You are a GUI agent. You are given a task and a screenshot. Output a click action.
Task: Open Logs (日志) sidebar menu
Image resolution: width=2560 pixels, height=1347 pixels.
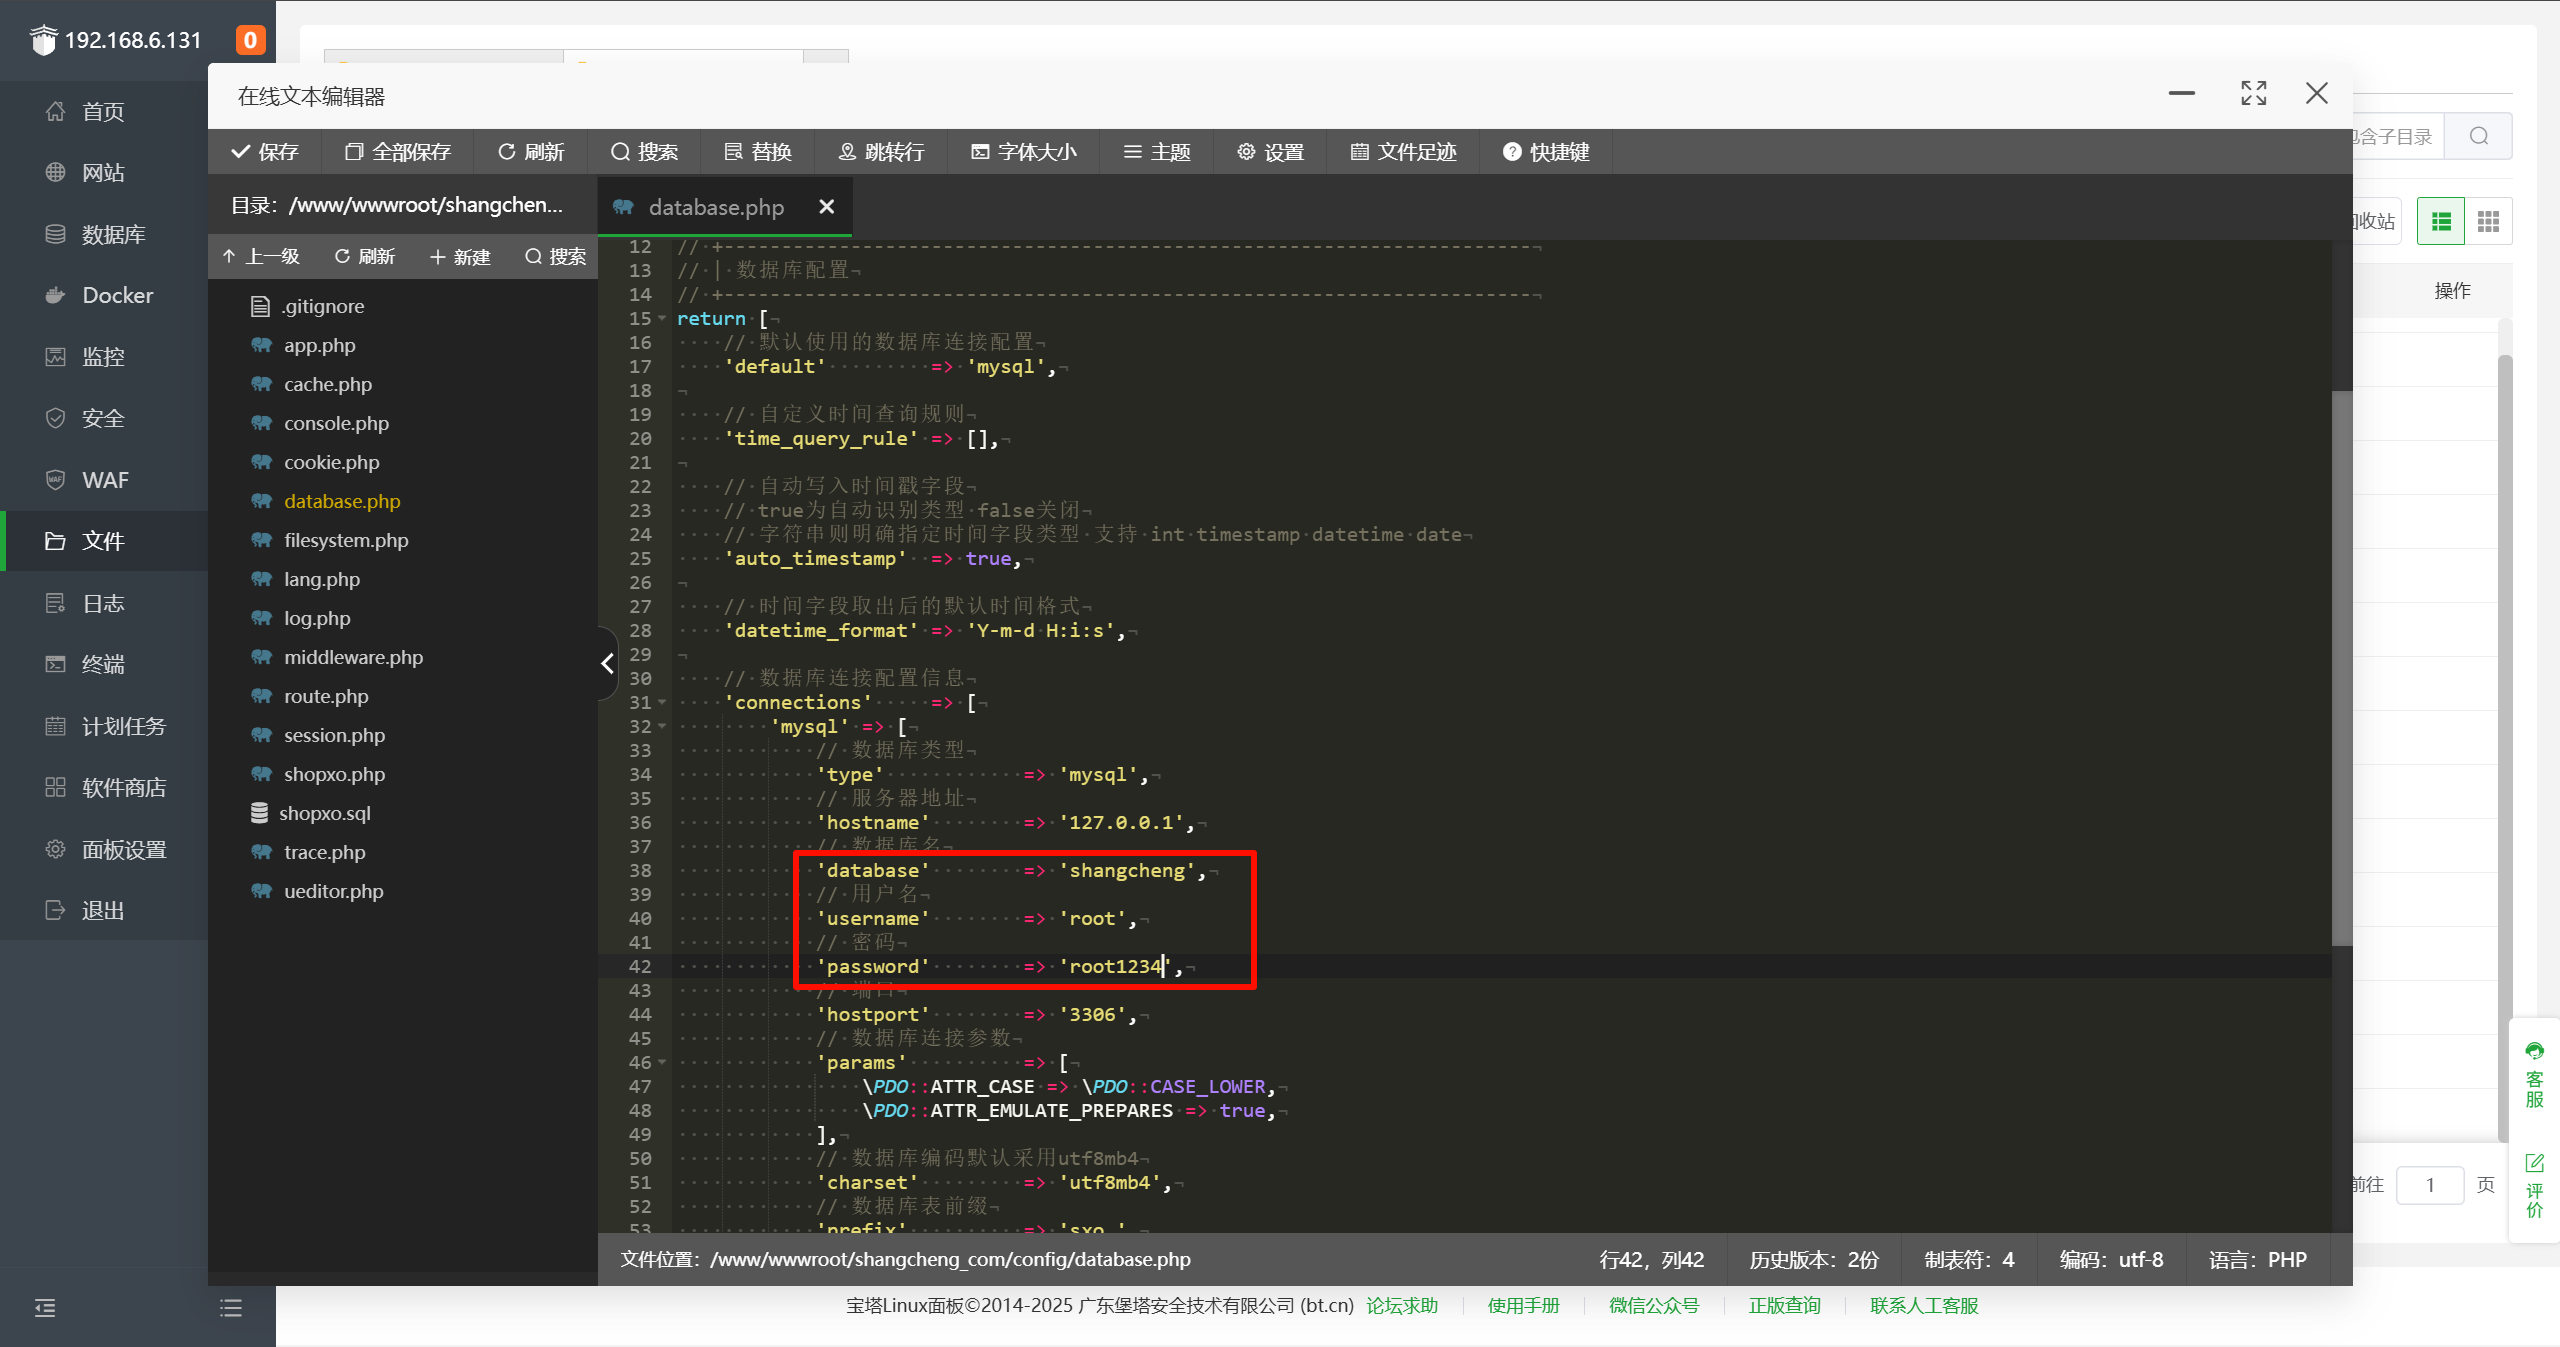click(104, 603)
